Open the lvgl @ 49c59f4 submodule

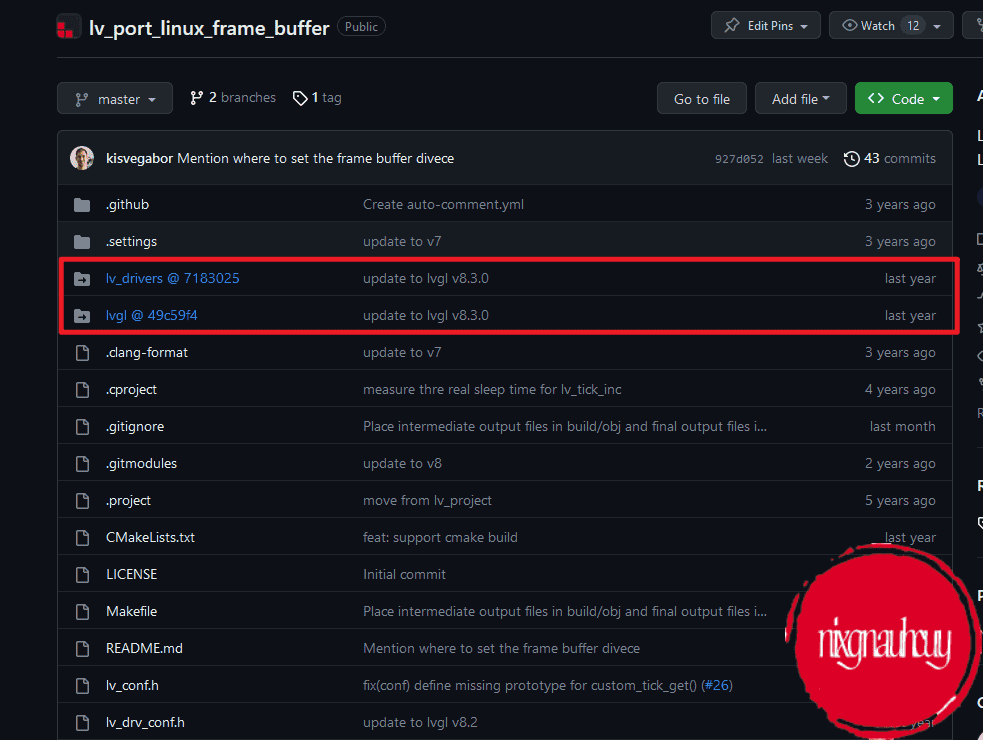coord(152,315)
